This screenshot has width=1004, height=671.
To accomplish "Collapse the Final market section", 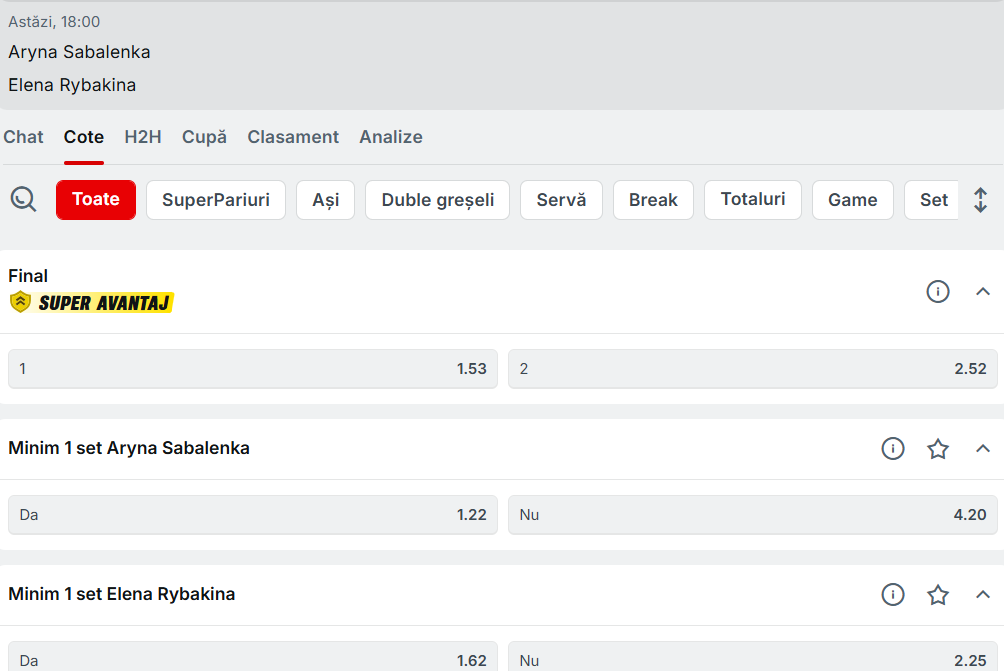I will pos(982,292).
